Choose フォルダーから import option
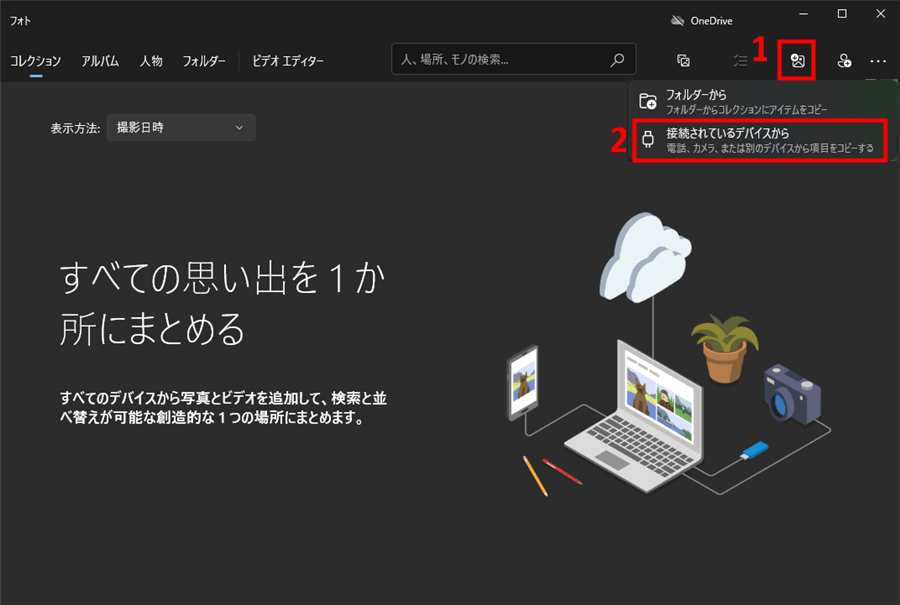 tap(761, 101)
